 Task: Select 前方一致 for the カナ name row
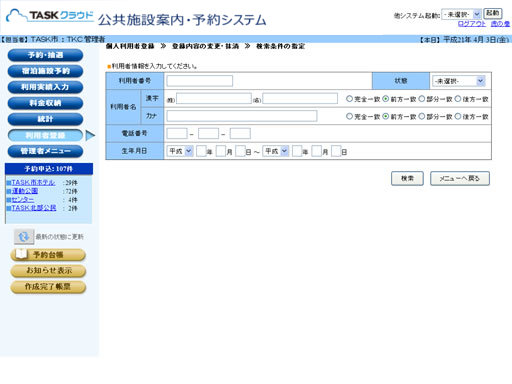point(386,116)
